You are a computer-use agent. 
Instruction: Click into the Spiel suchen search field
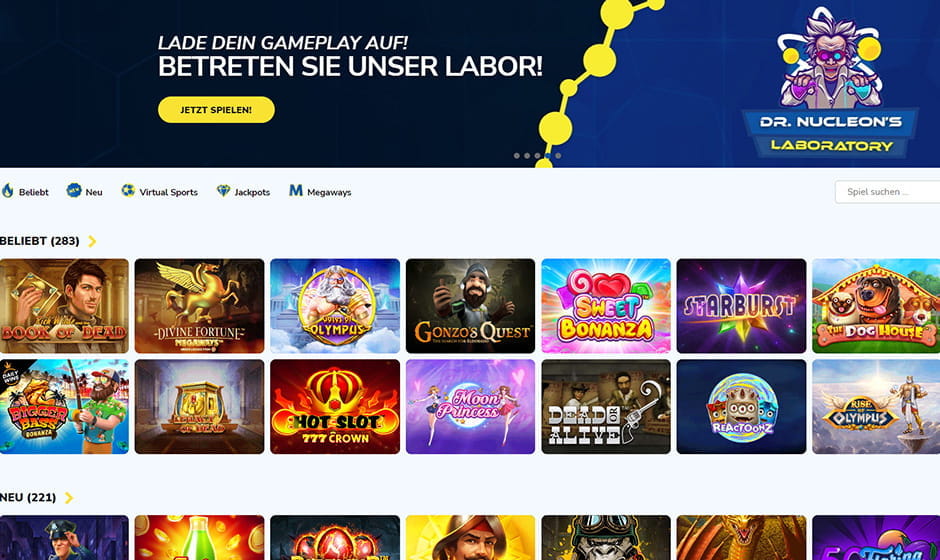pos(887,192)
